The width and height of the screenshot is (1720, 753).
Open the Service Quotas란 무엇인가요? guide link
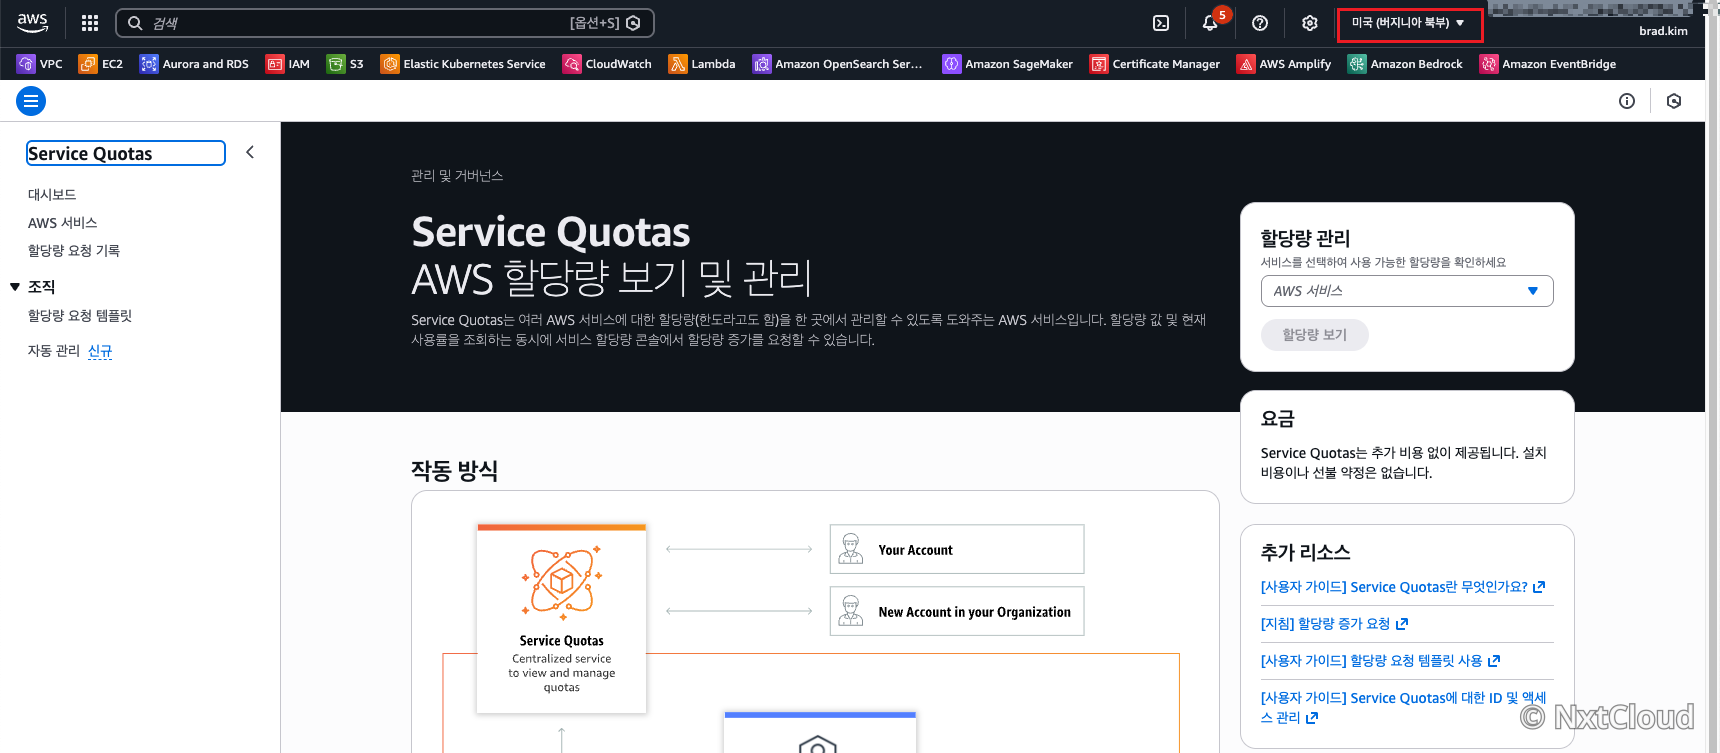pos(1403,587)
